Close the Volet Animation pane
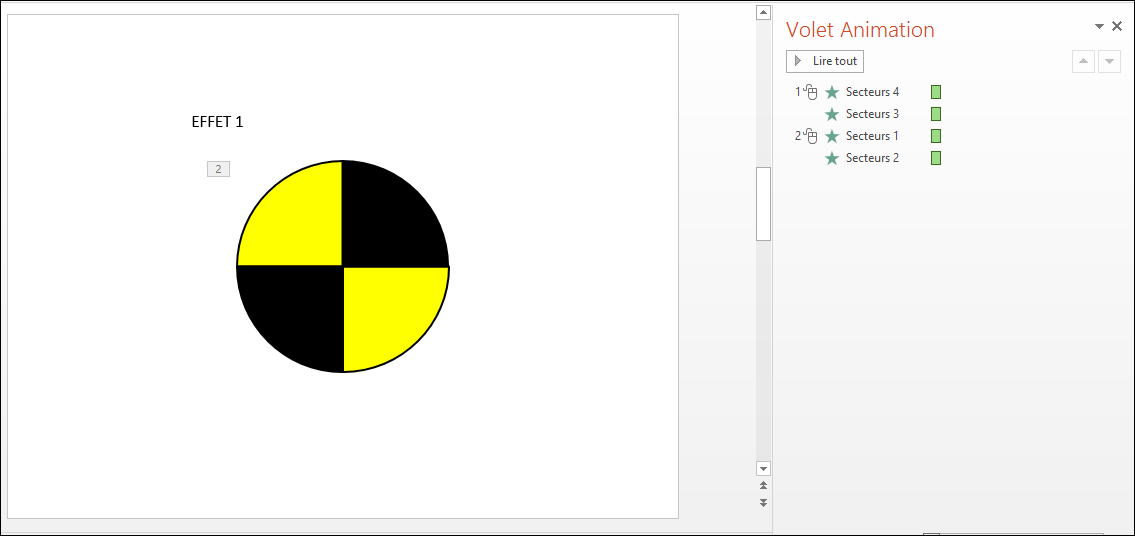Viewport: 1135px width, 536px height. pyautogui.click(x=1117, y=27)
